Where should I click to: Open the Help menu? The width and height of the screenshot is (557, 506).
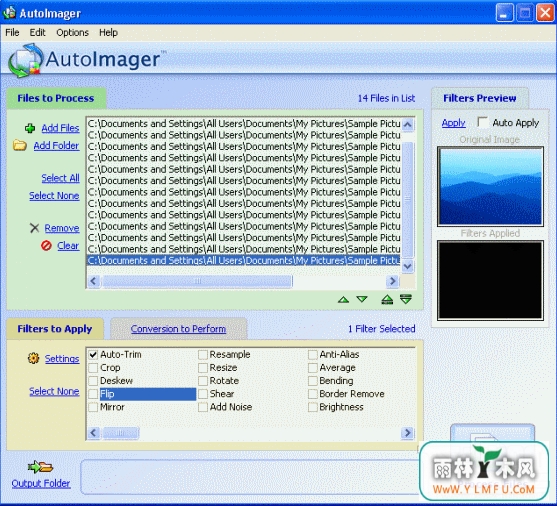tap(108, 32)
